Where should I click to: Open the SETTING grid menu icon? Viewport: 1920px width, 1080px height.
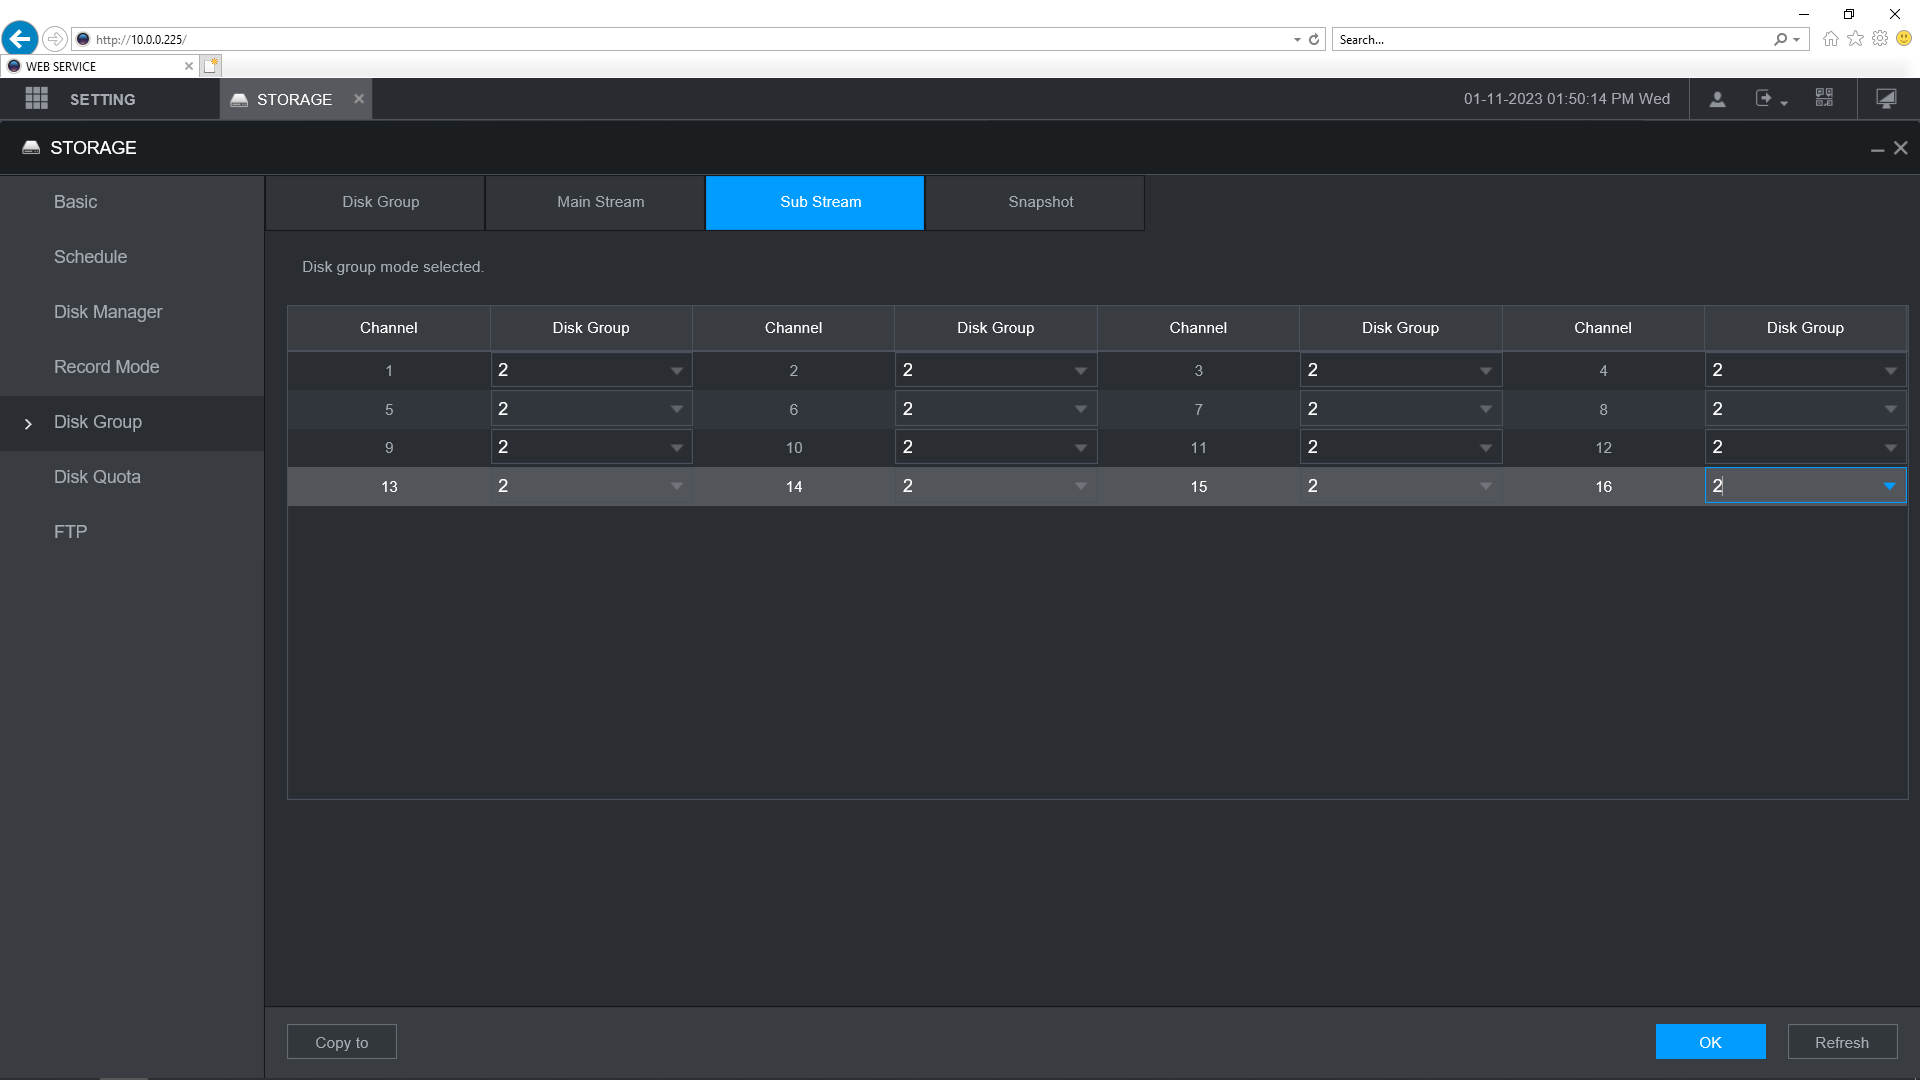point(37,98)
